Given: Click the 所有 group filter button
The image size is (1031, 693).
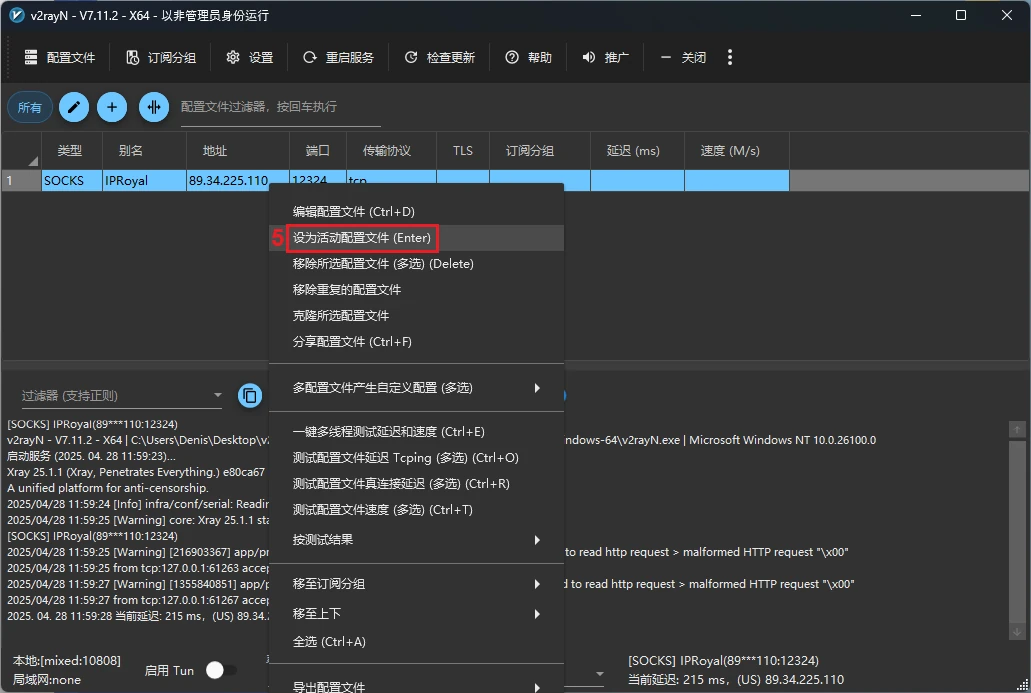Looking at the screenshot, I should coord(30,107).
